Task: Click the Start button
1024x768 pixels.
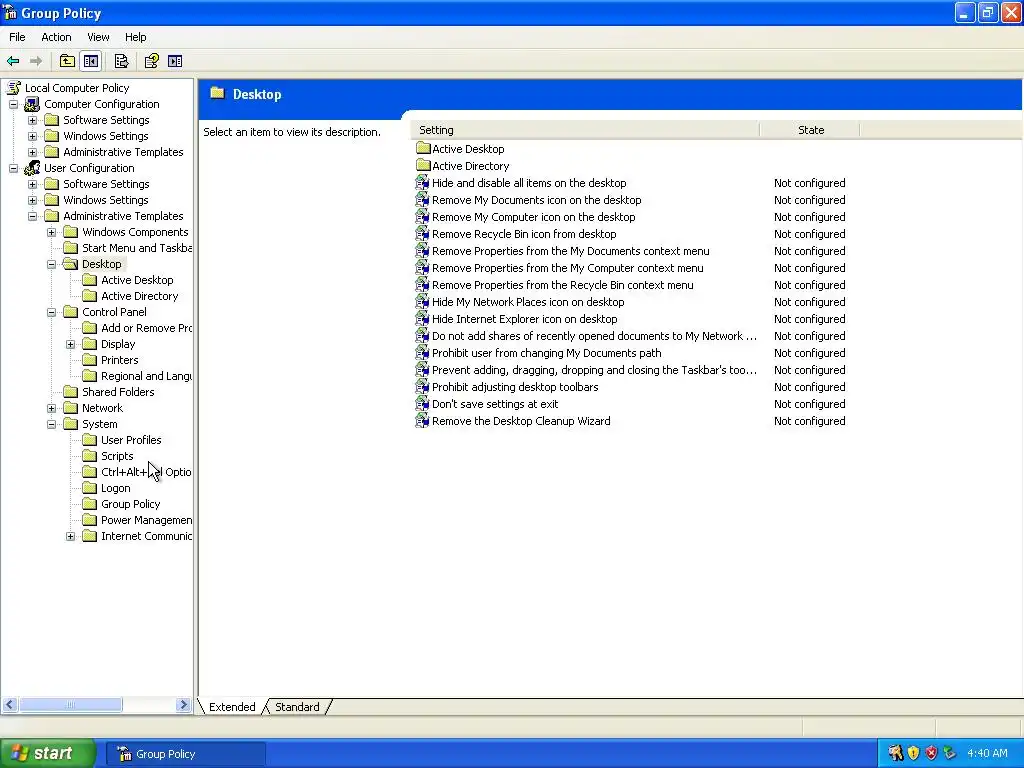Action: [48, 753]
